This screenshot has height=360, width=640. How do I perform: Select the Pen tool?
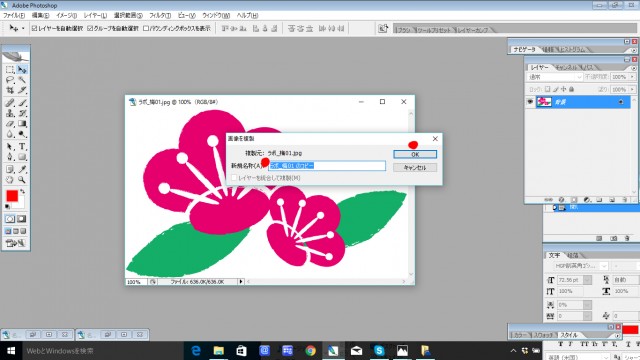(x=10, y=156)
